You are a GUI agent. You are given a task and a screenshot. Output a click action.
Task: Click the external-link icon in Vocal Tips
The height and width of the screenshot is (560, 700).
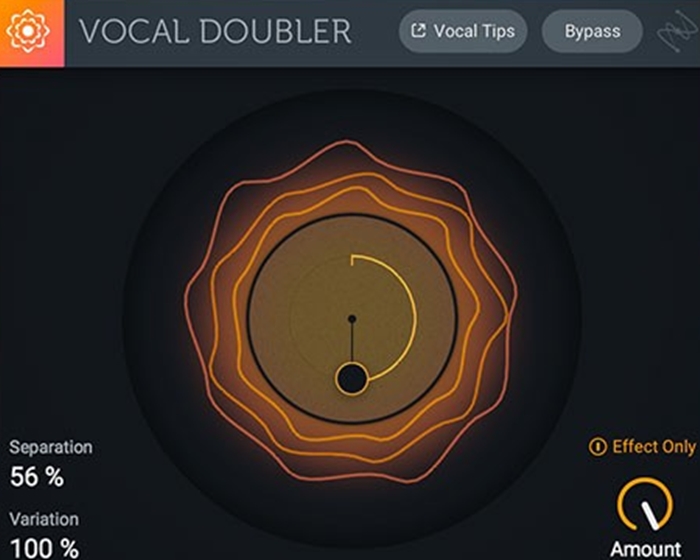click(x=418, y=31)
